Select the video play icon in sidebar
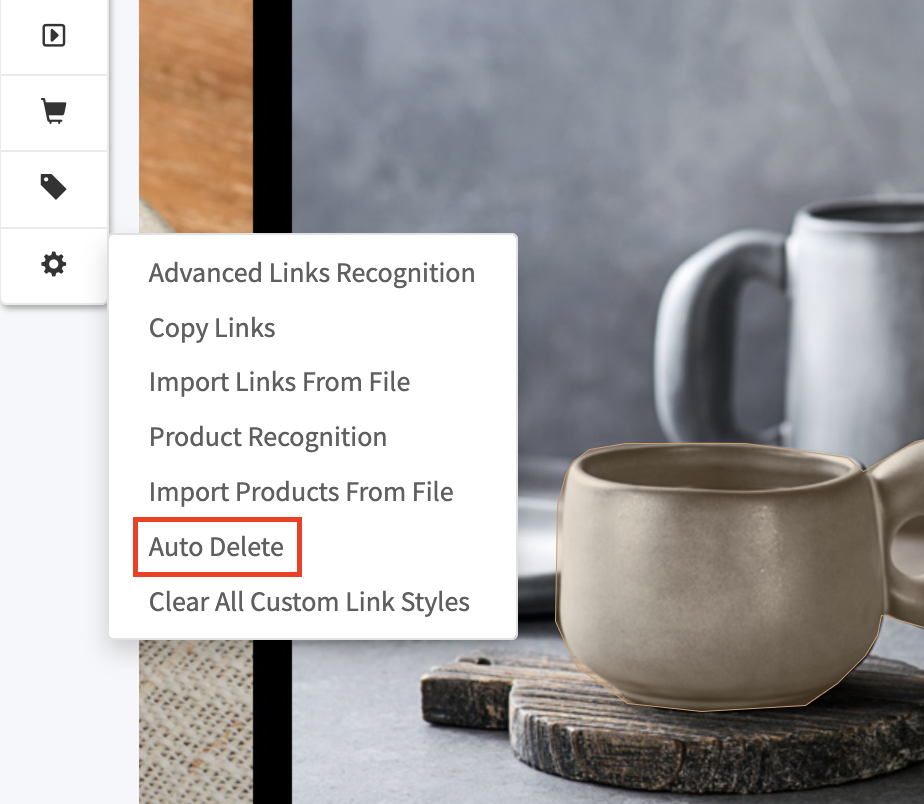Viewport: 924px width, 804px height. coord(54,35)
